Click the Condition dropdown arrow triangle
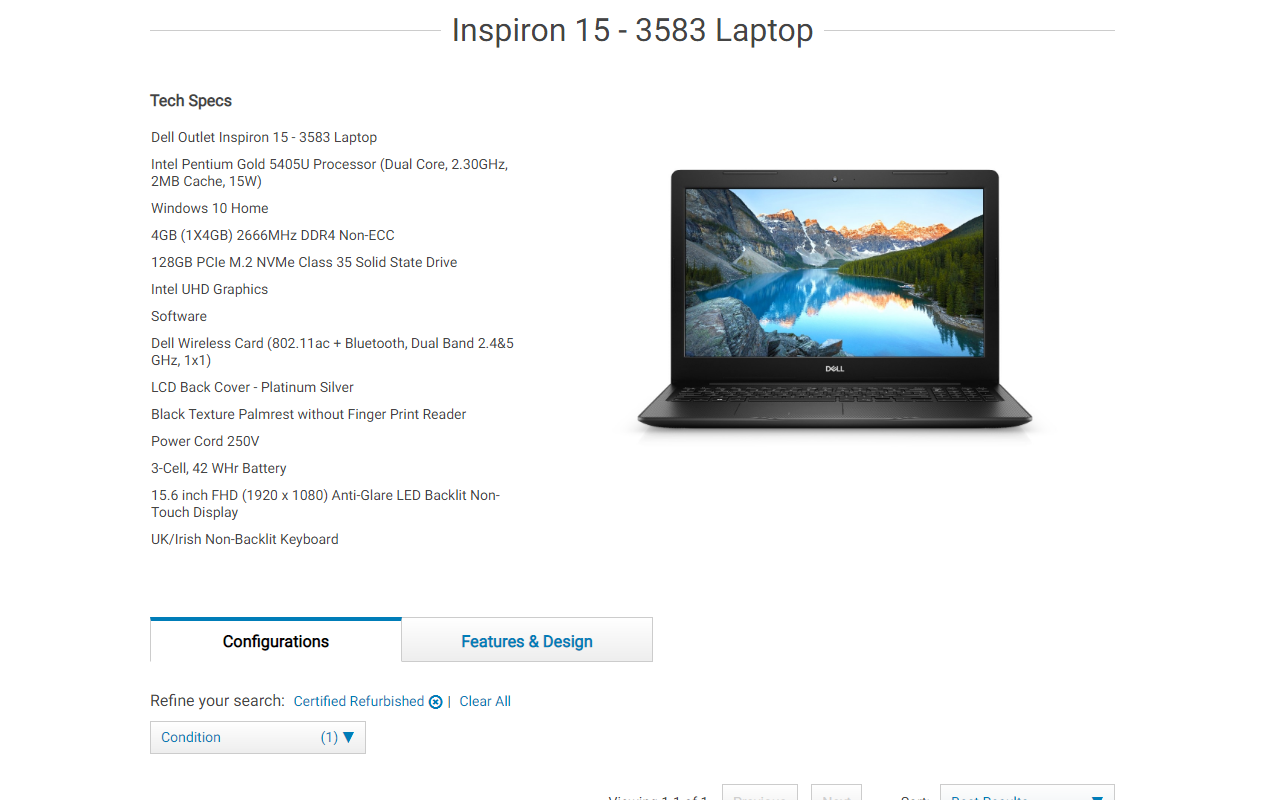Screen dimensions: 1280x800 (x=349, y=737)
